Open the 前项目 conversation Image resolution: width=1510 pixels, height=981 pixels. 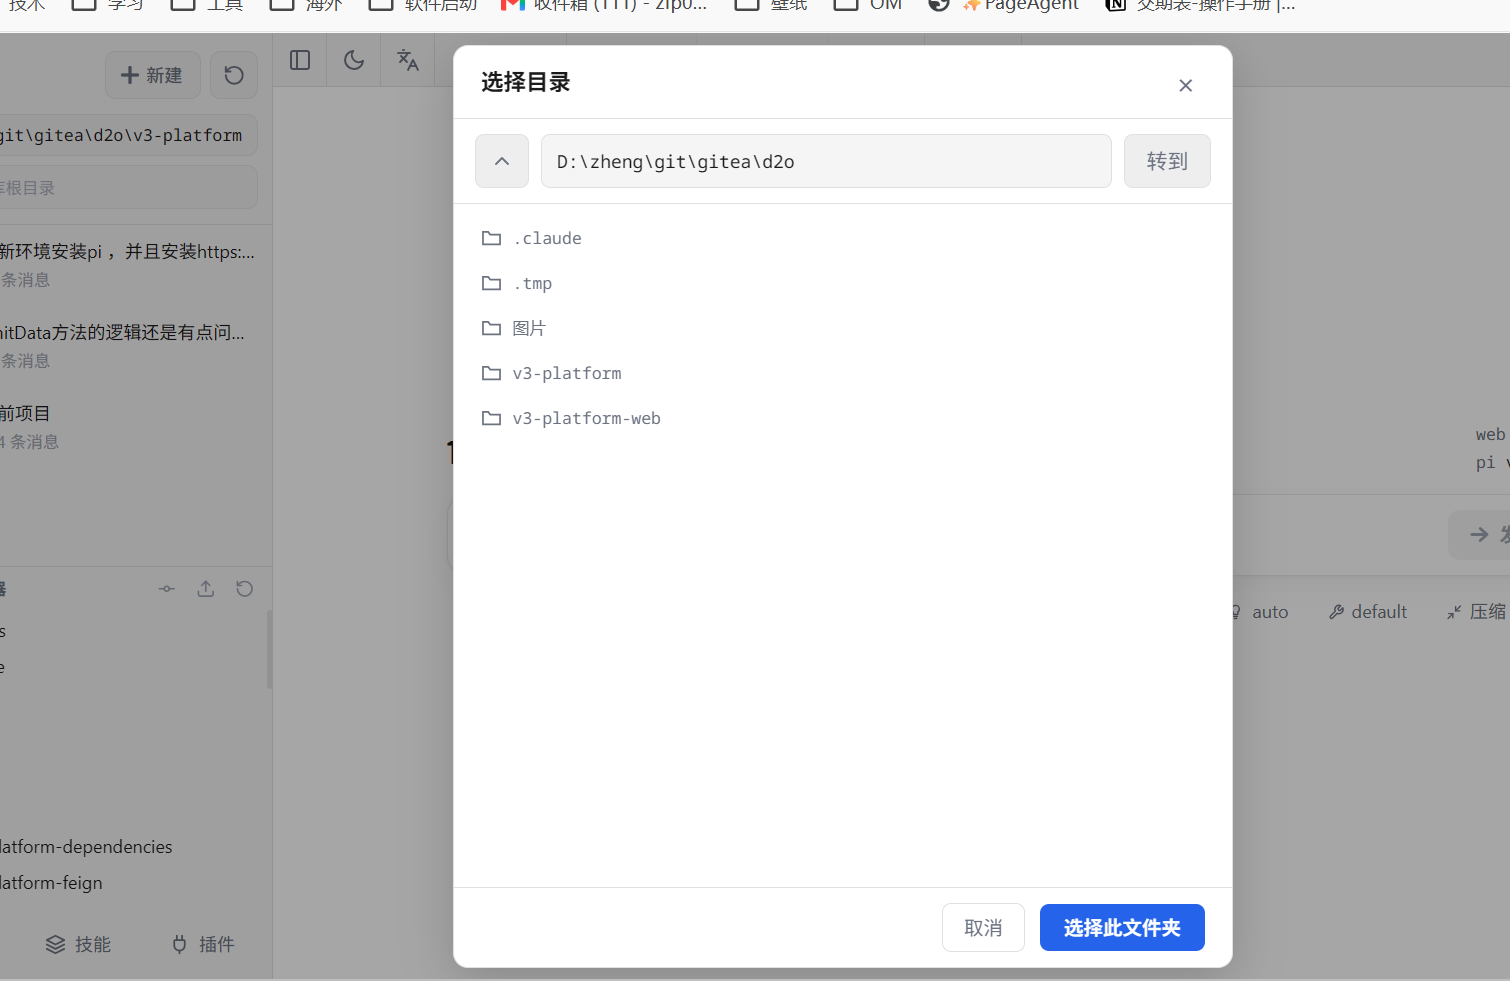click(x=130, y=426)
